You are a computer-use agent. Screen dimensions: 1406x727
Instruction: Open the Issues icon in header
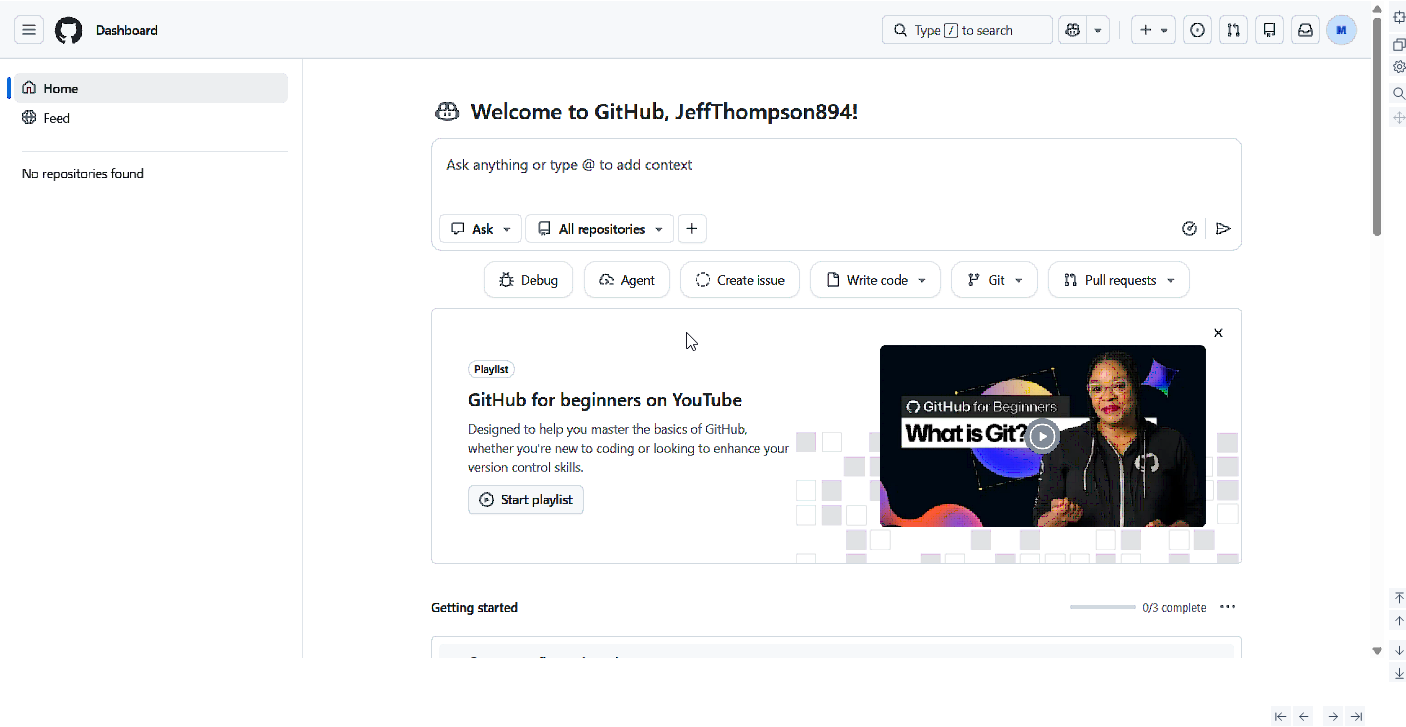tap(1197, 30)
